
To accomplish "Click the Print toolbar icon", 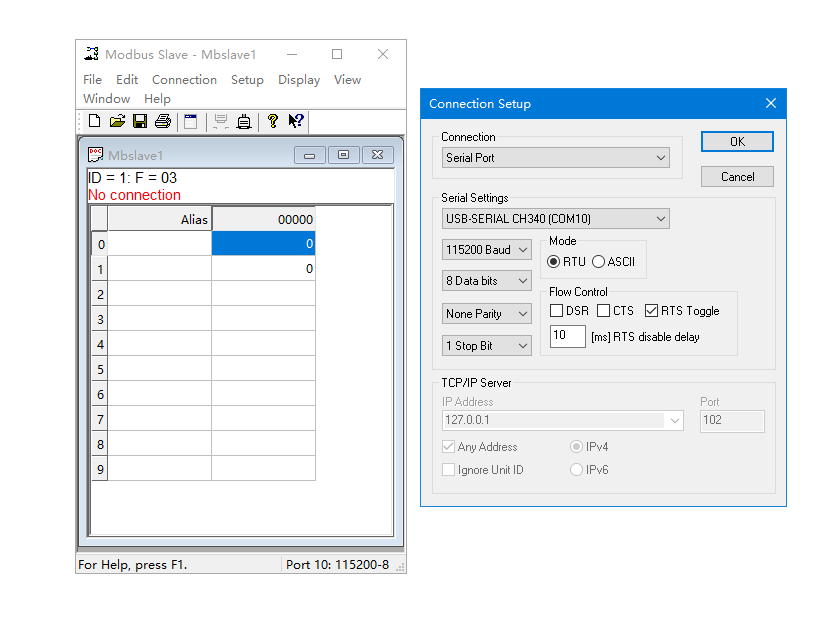I will click(163, 121).
